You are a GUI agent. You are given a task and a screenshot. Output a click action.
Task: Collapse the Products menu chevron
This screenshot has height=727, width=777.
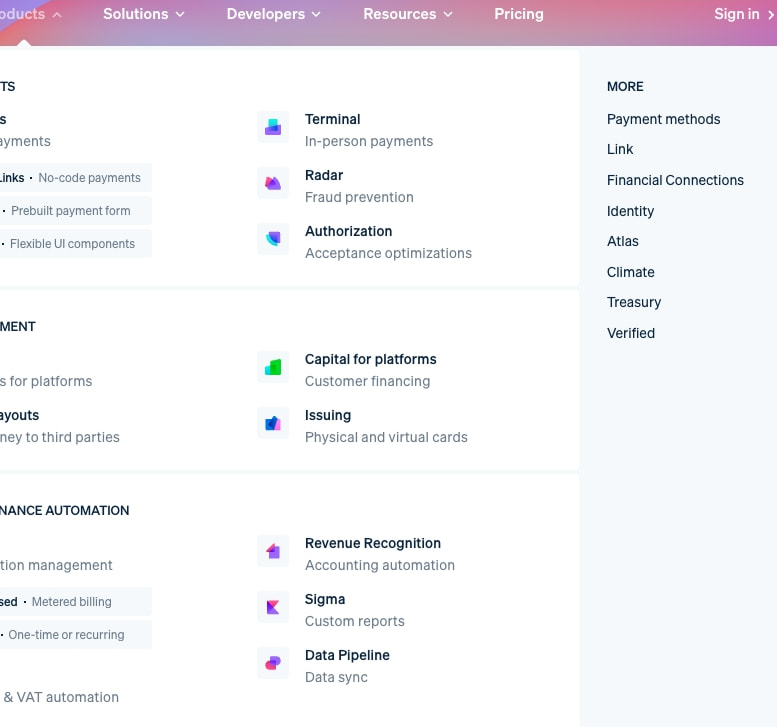coord(57,15)
